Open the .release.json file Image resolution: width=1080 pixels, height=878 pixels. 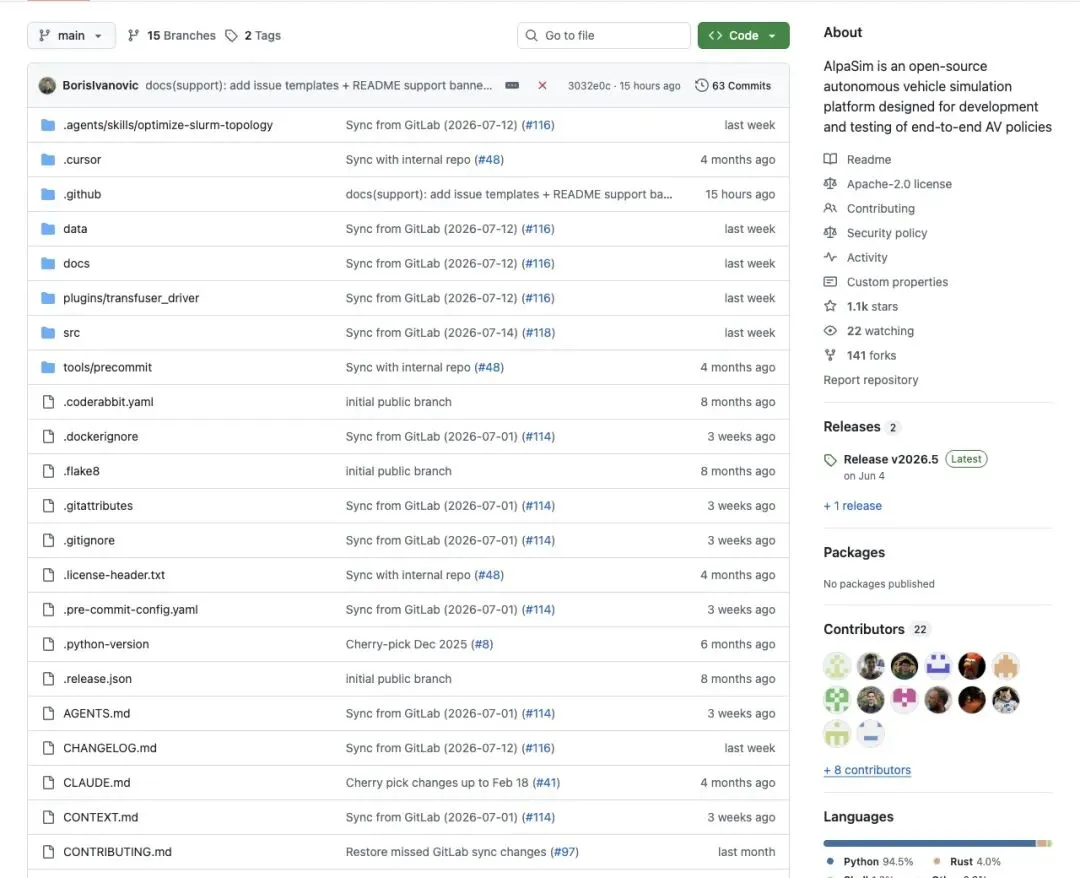97,678
